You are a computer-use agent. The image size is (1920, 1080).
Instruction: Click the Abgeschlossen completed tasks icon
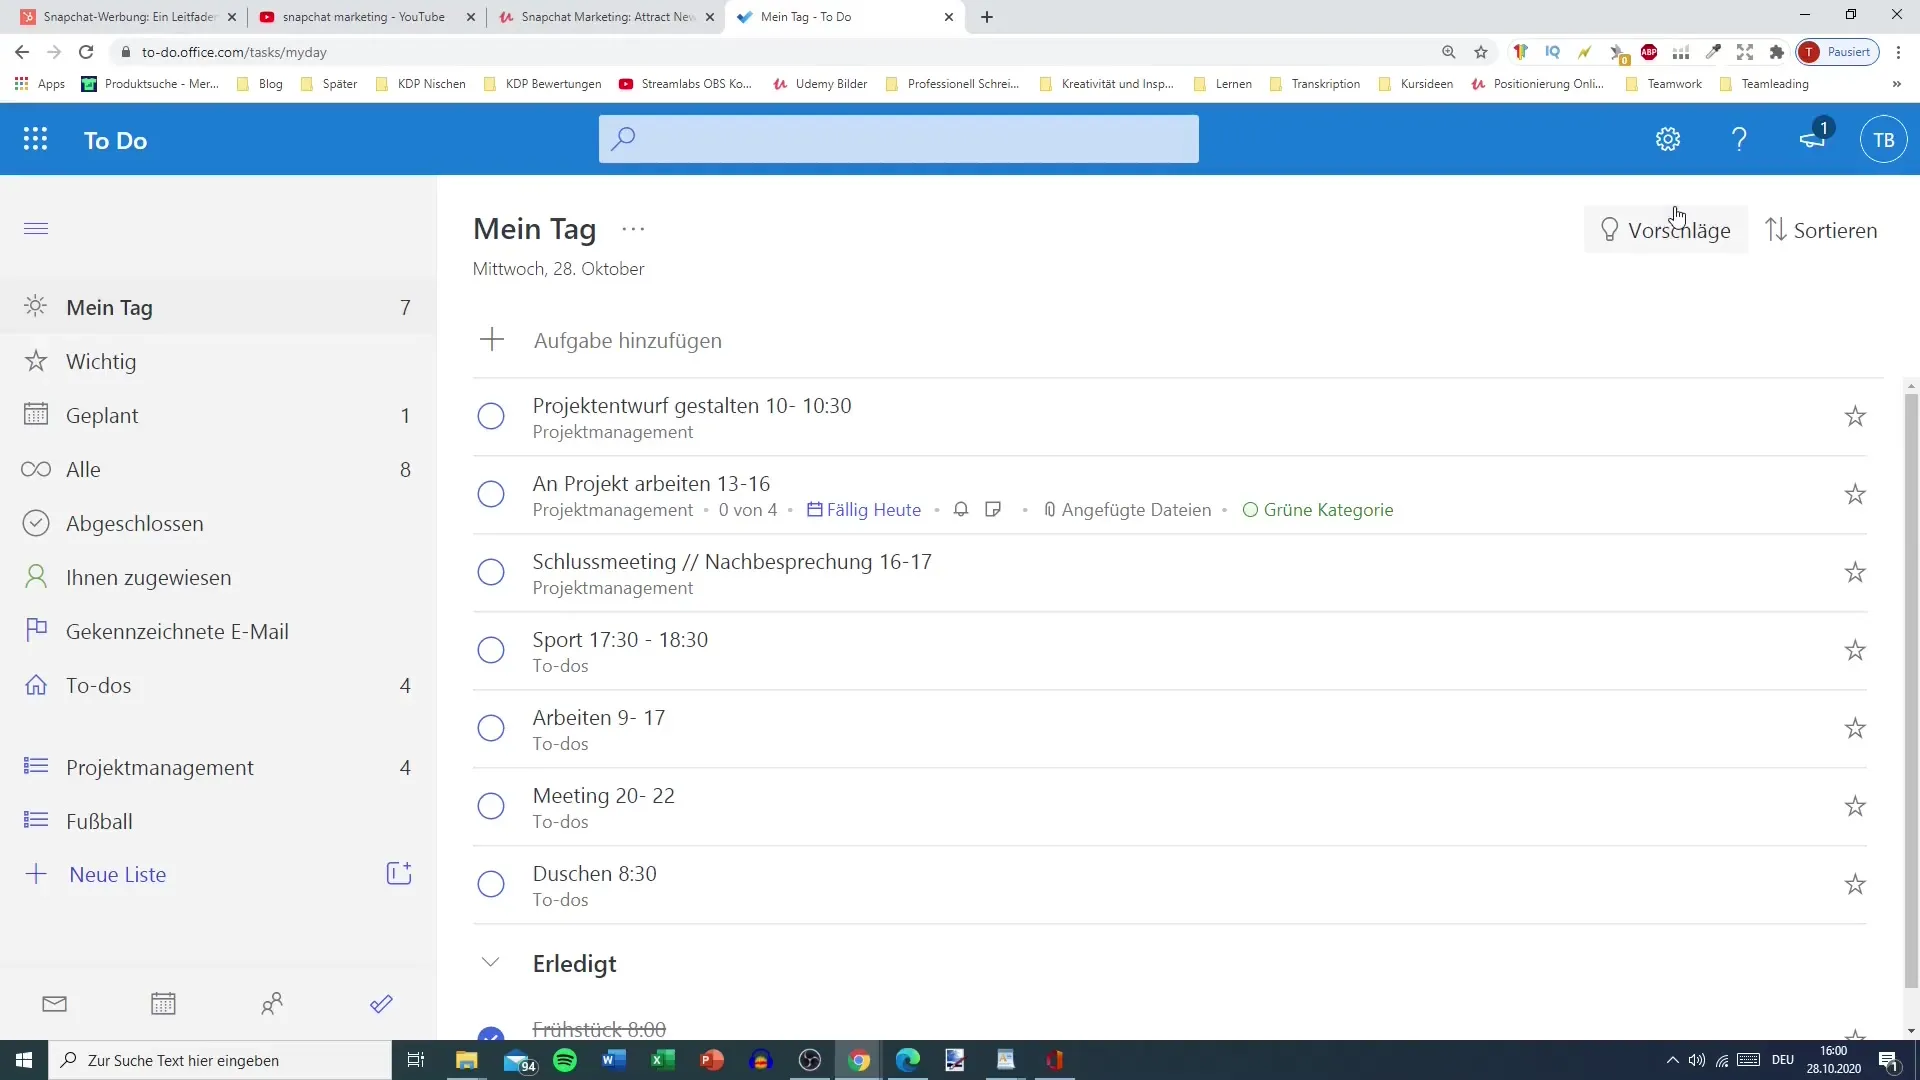pyautogui.click(x=36, y=524)
